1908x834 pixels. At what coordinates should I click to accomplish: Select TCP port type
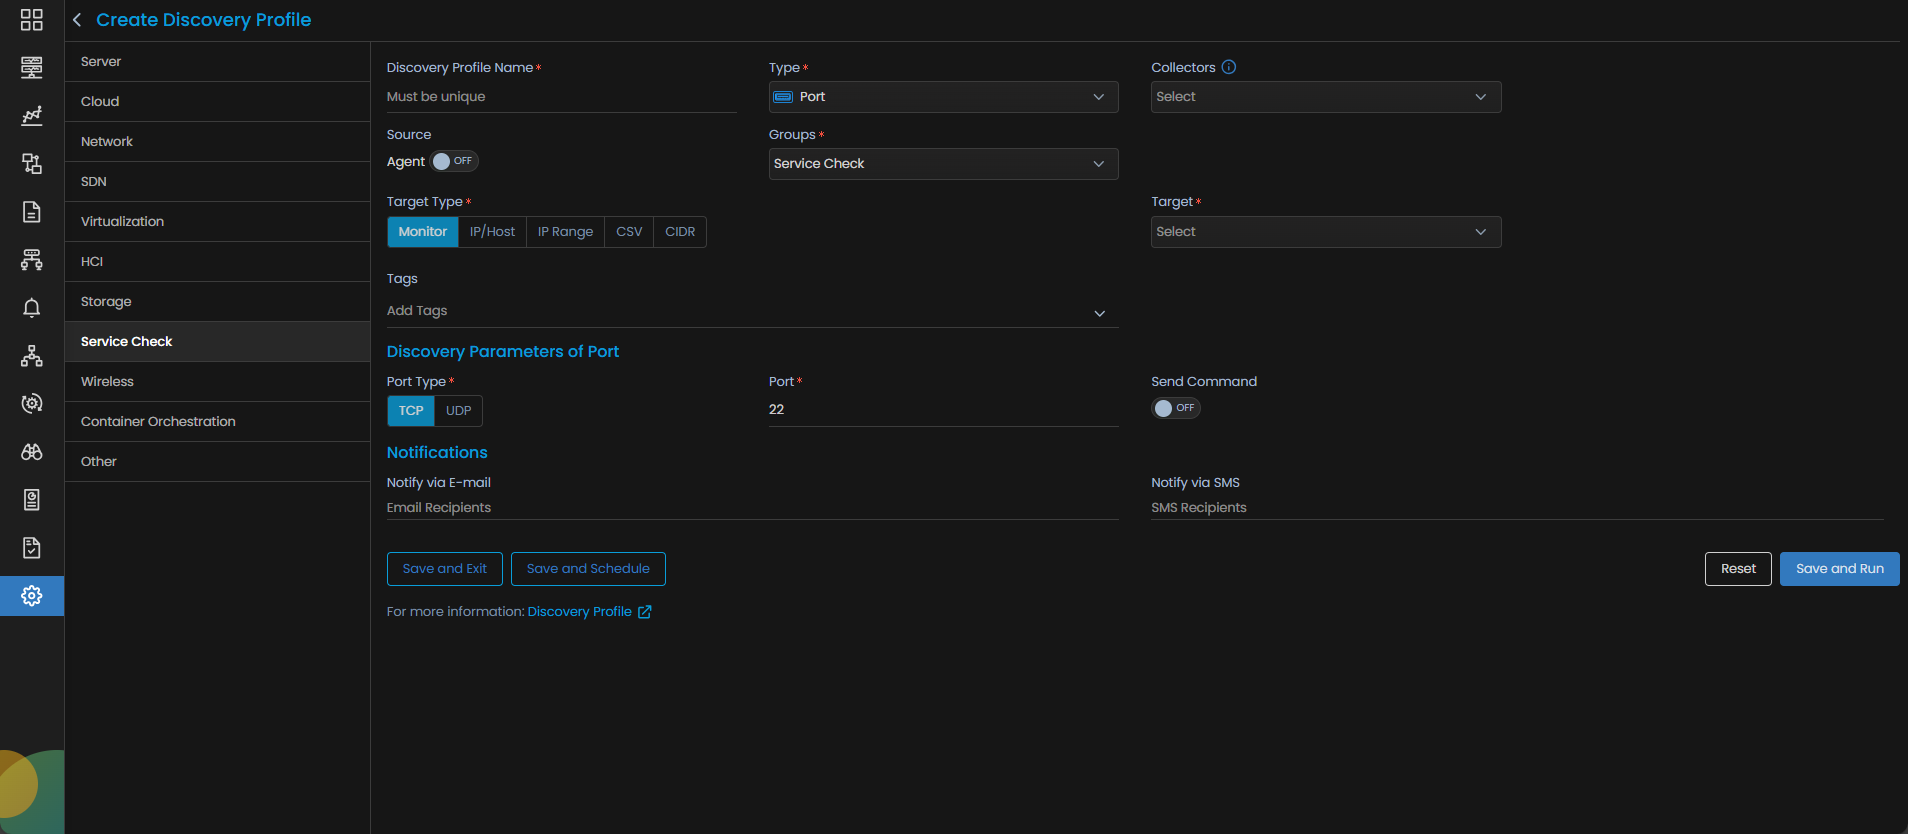tap(411, 411)
